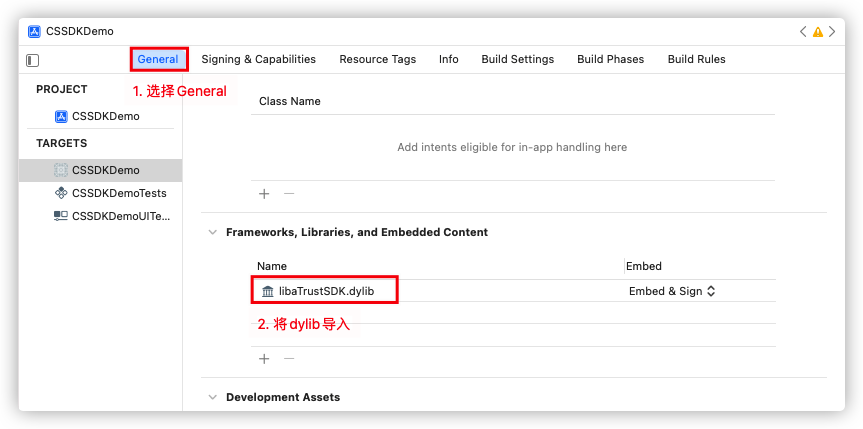Select CSSDKDemoTests target
Viewport: 863px width, 429px height.
(x=118, y=193)
